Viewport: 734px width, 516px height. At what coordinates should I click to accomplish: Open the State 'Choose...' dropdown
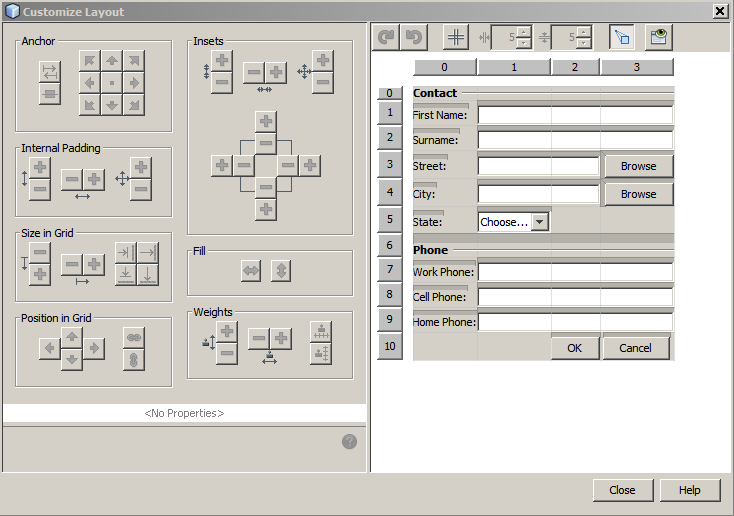[540, 222]
